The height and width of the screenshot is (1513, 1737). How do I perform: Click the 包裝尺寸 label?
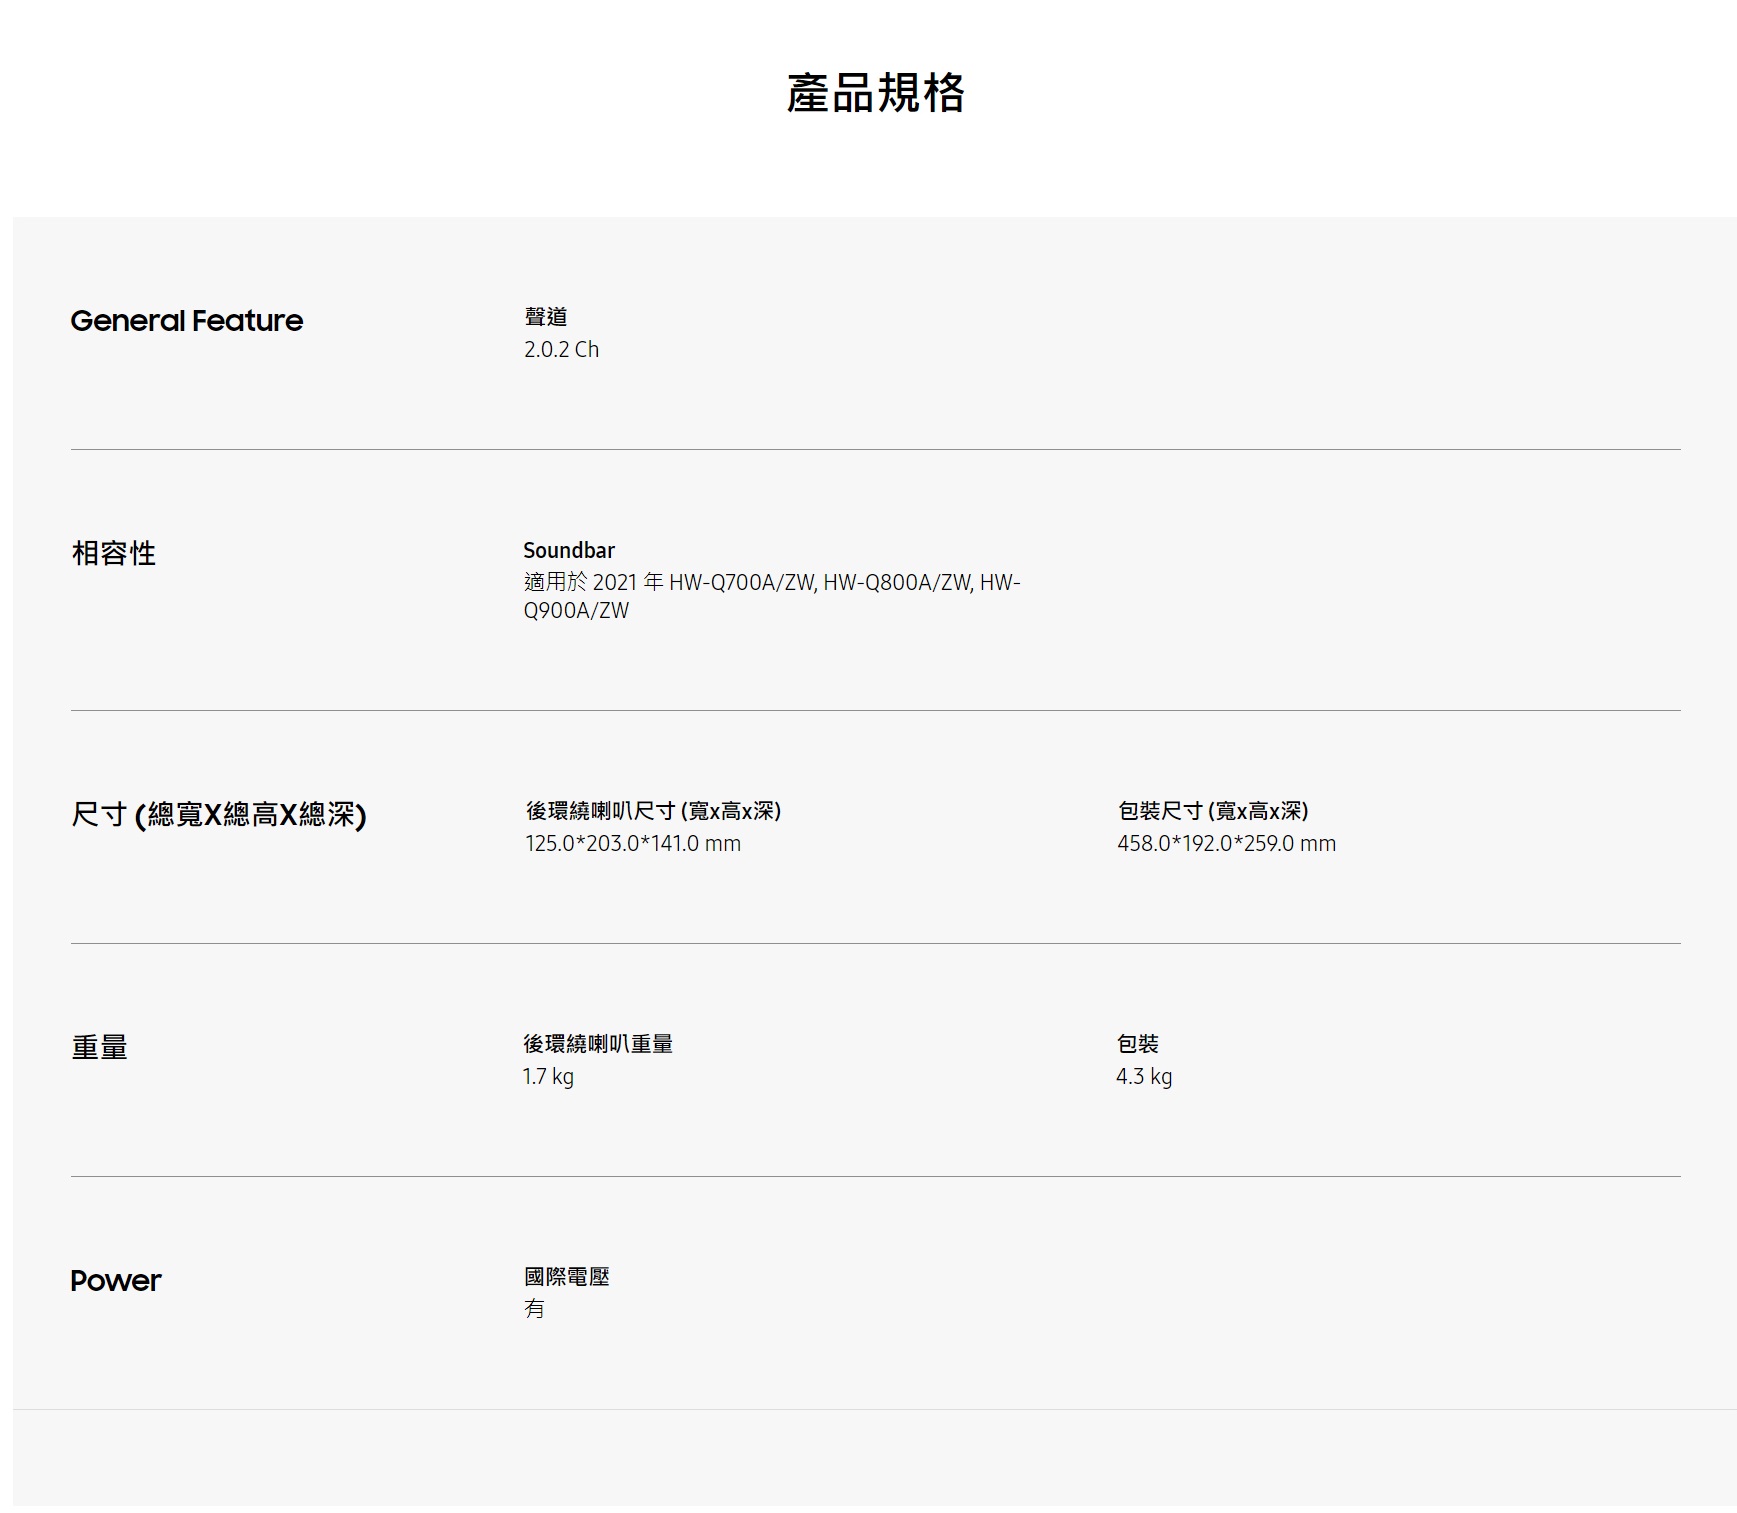tap(1212, 811)
